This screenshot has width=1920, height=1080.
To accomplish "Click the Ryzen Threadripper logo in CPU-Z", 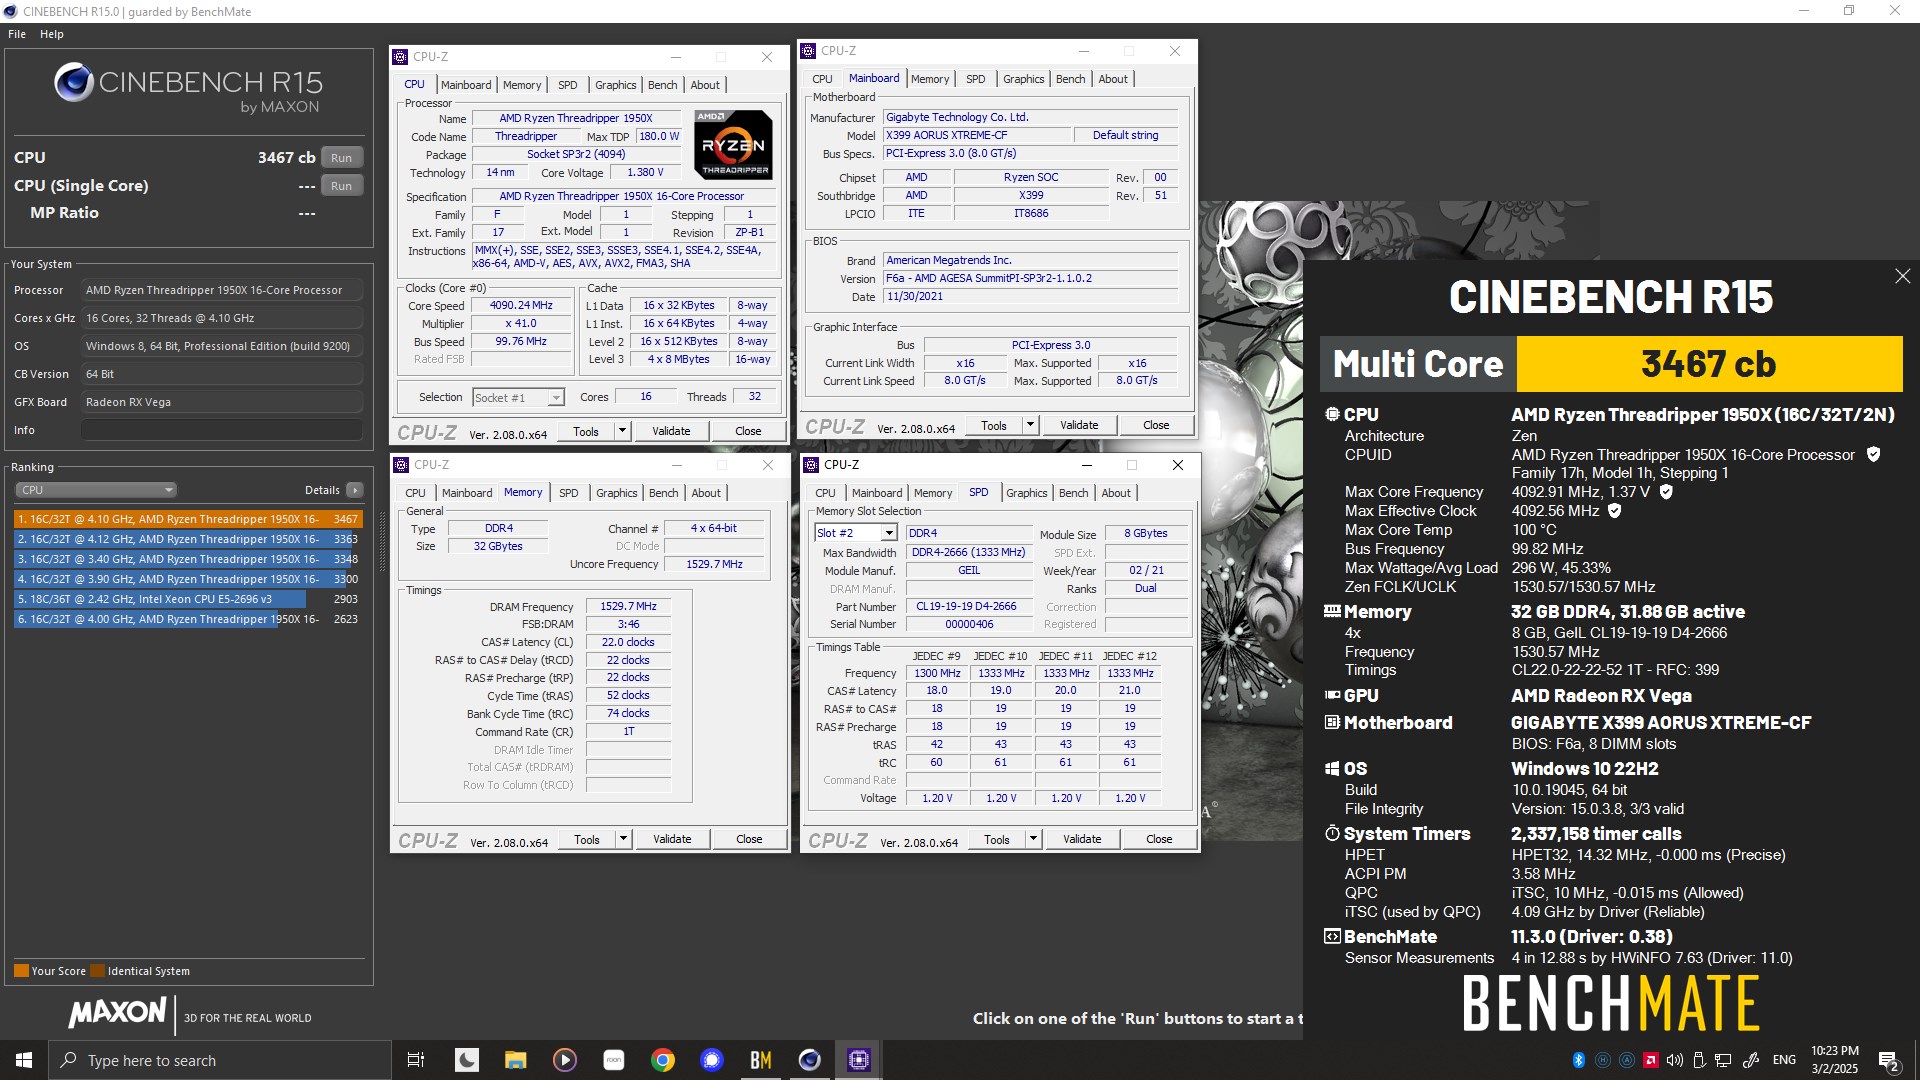I will coord(733,144).
